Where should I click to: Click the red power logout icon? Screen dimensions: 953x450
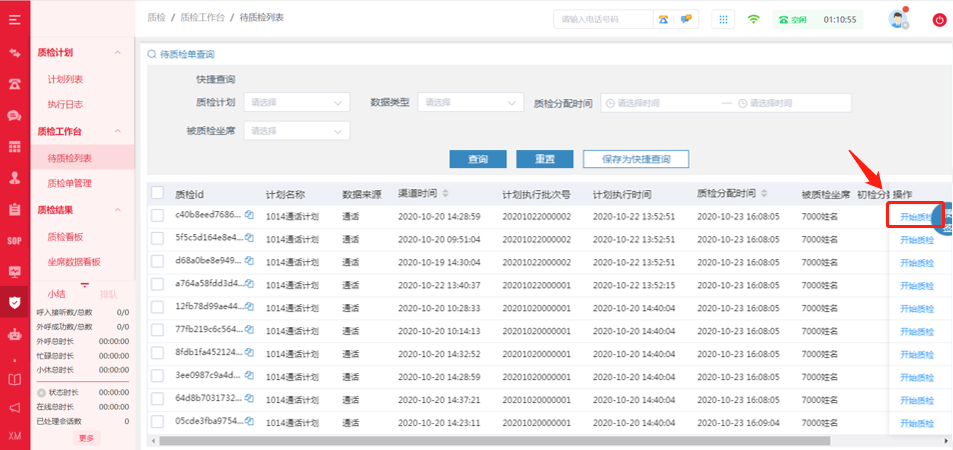[939, 19]
